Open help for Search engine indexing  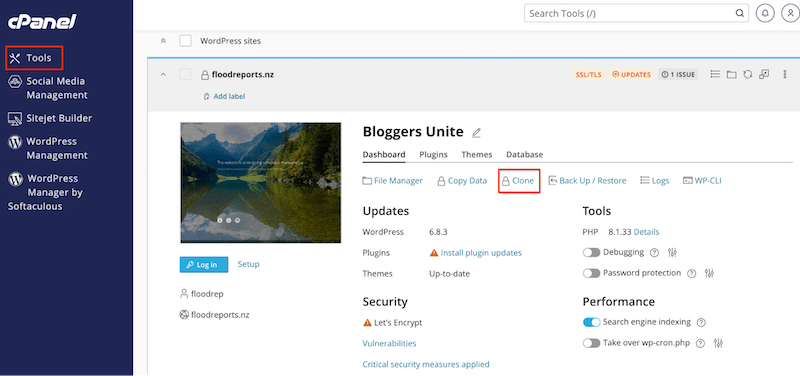[x=701, y=322]
